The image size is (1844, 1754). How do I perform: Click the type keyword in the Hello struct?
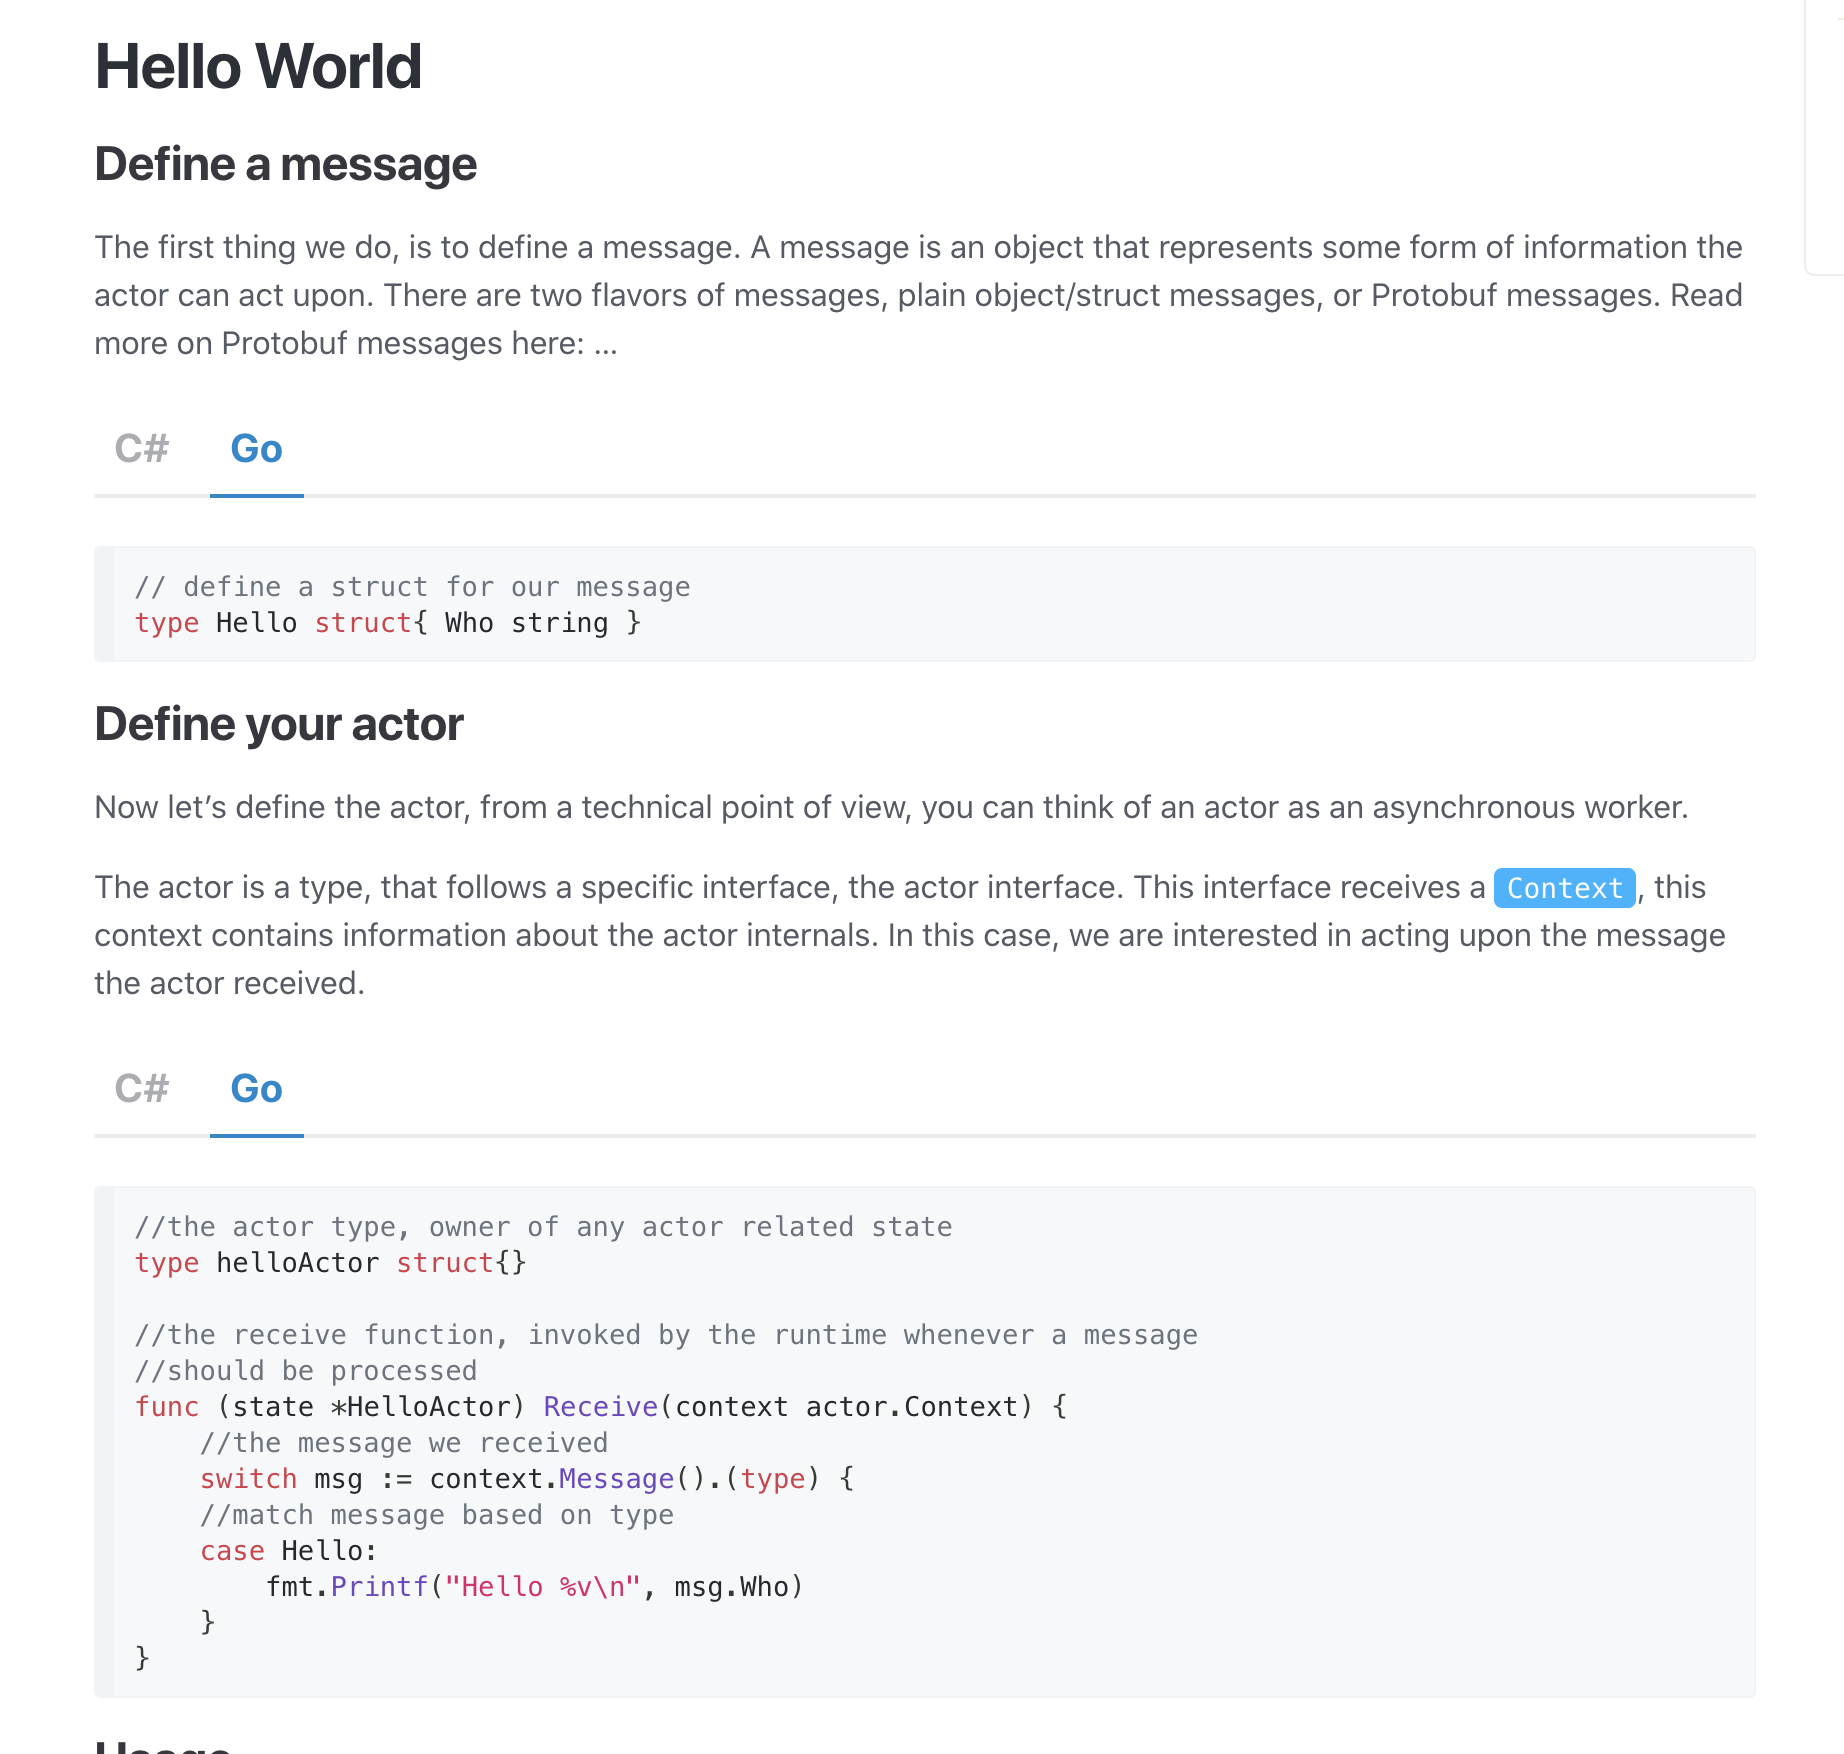166,622
